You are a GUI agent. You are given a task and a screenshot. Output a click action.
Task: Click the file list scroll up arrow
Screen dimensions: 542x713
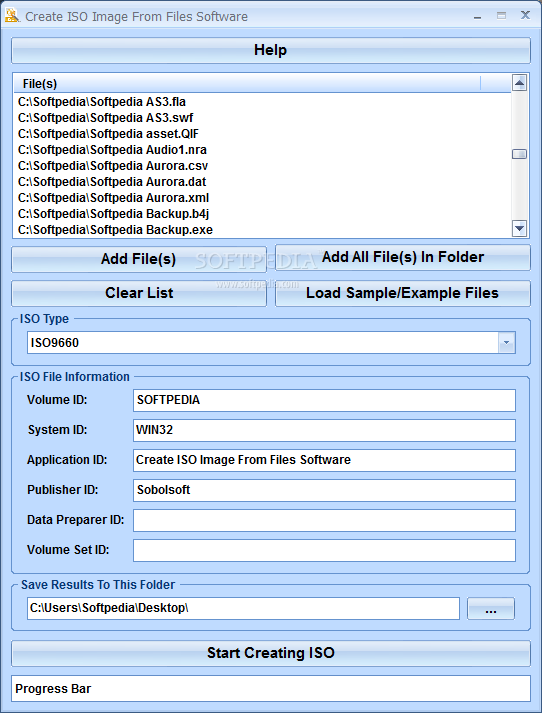coord(519,83)
